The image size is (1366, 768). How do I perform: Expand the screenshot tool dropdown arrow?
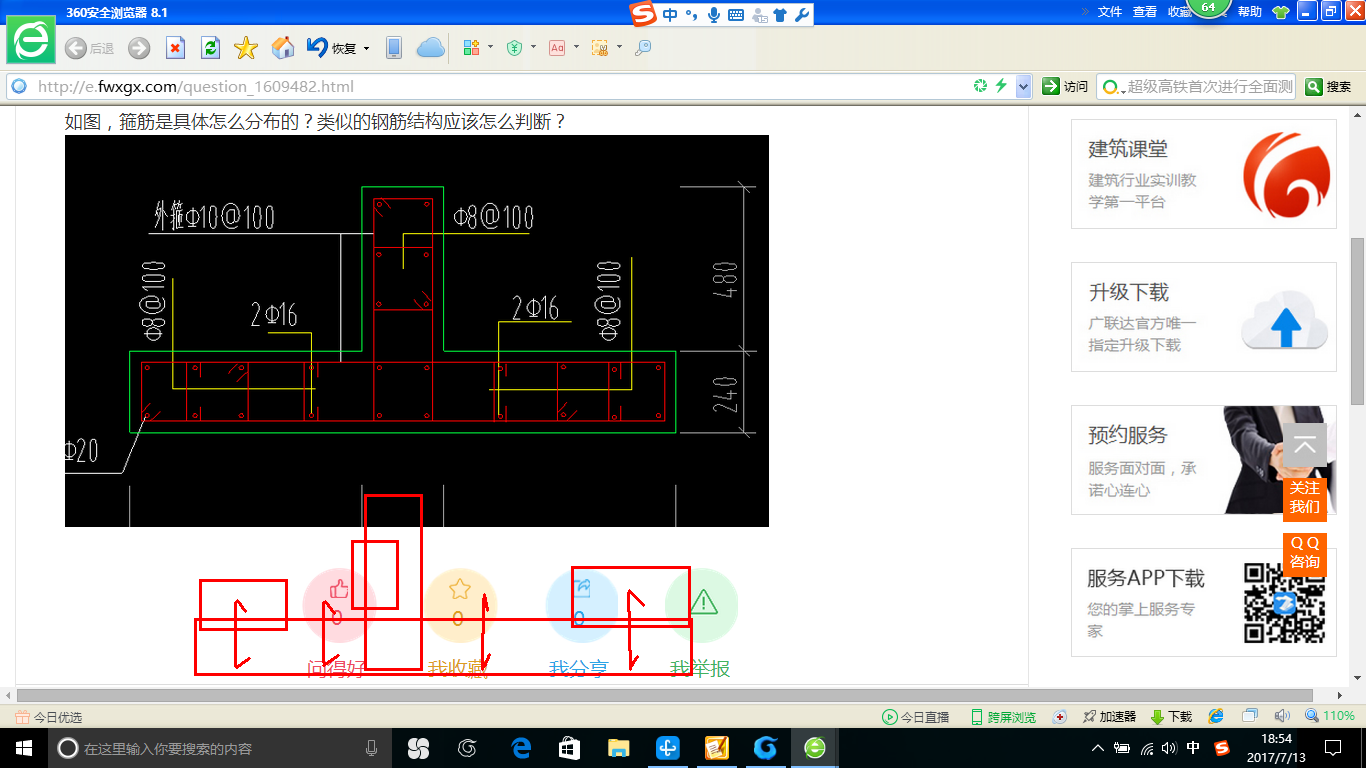(x=619, y=47)
